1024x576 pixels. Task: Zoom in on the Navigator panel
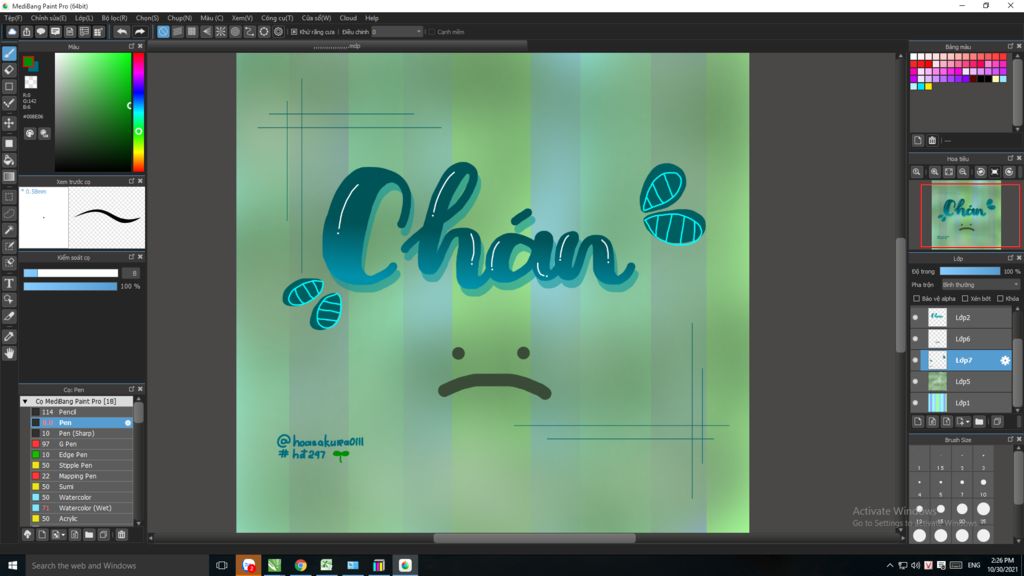click(935, 172)
